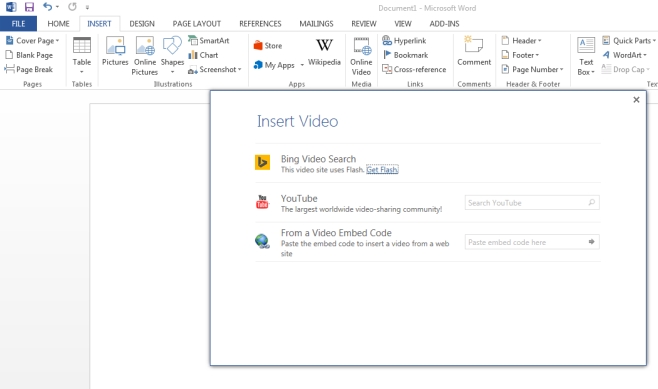Open the Customize Quick Access Toolbar arrow
This screenshot has height=389, width=658.
87,7
